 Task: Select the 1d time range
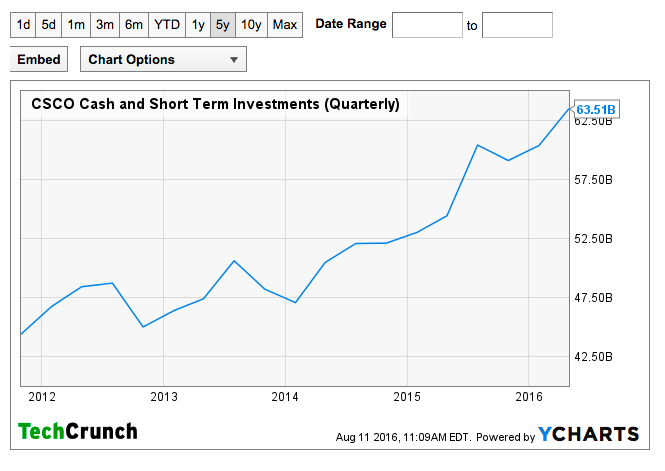coord(23,24)
